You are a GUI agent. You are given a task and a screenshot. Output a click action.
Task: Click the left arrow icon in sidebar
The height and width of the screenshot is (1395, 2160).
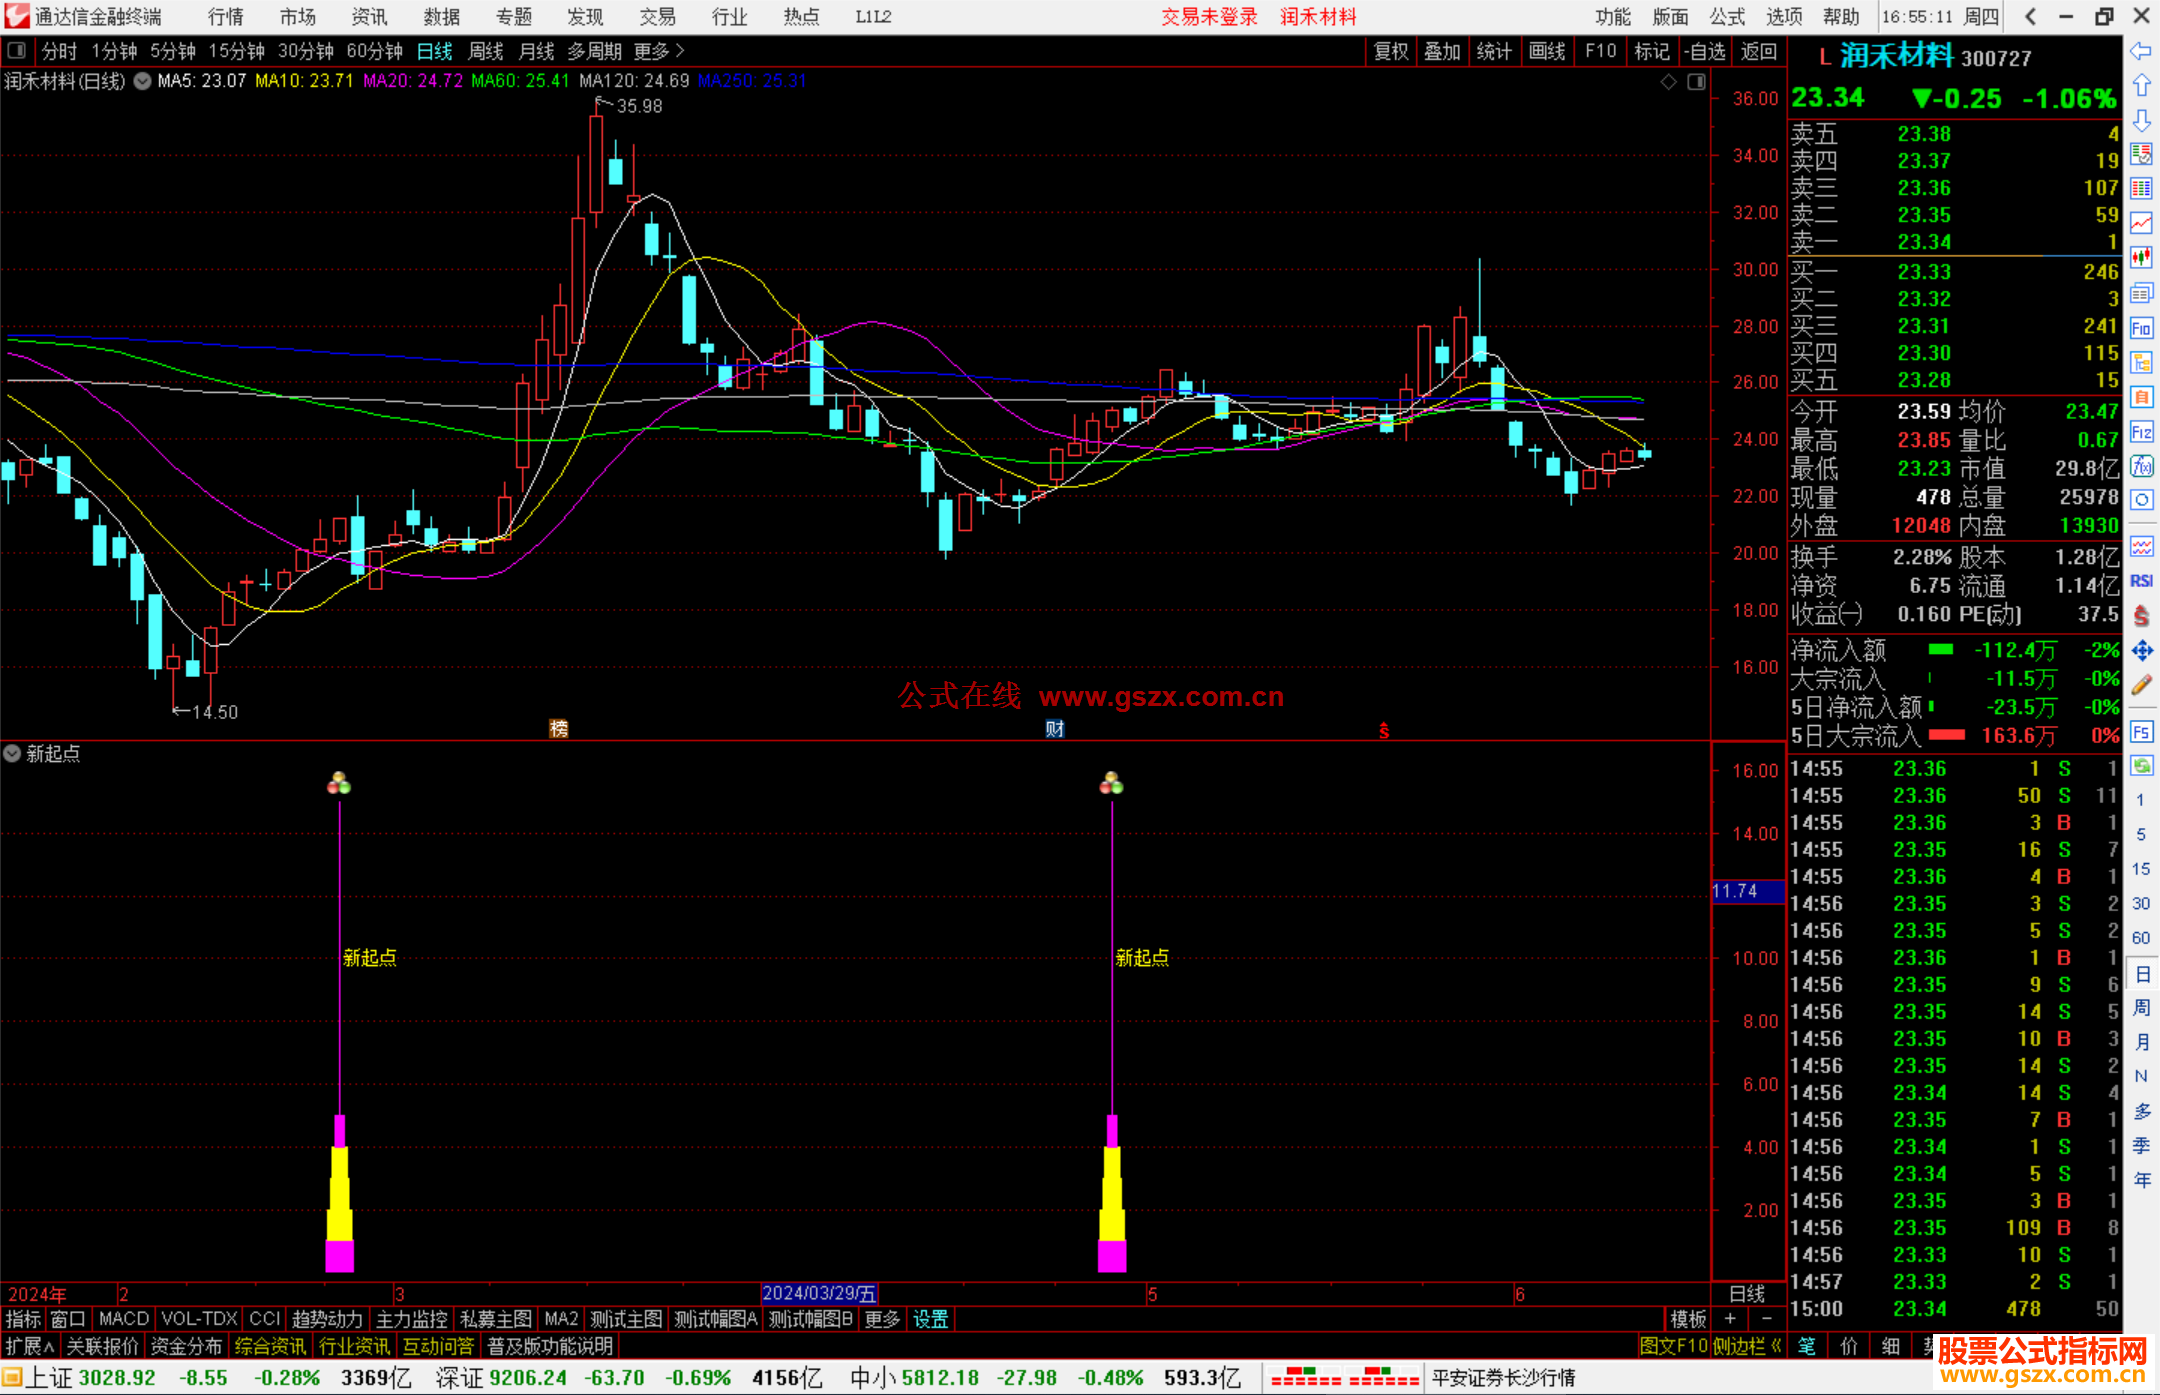tap(2141, 51)
